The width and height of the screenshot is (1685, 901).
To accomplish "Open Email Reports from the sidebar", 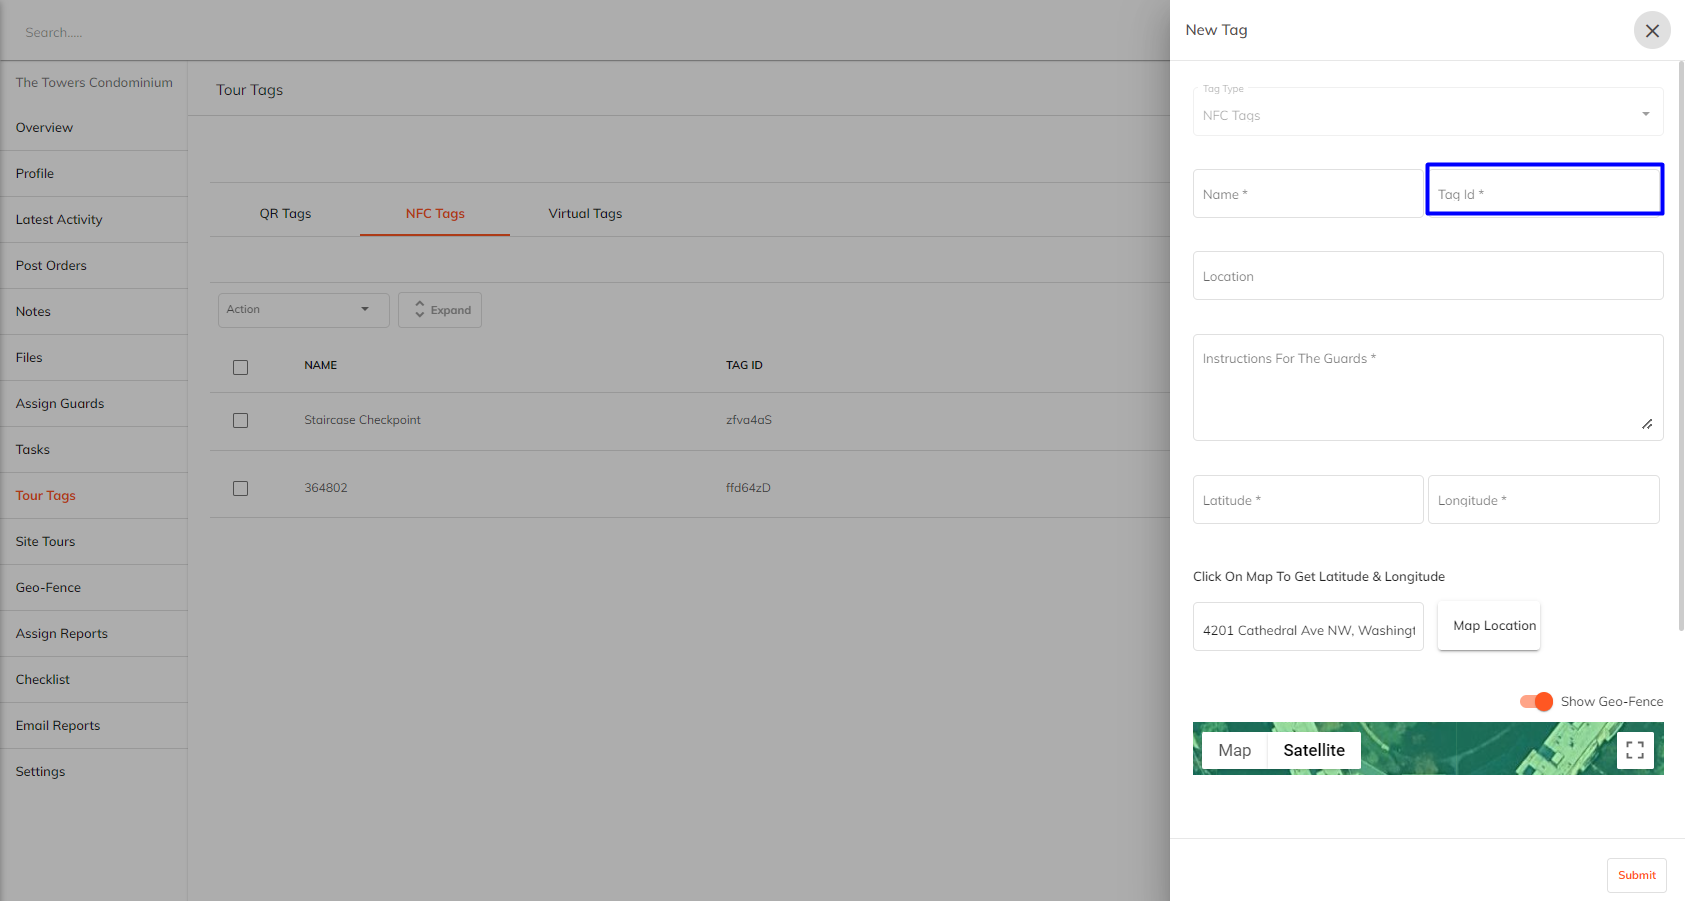I will tap(58, 725).
